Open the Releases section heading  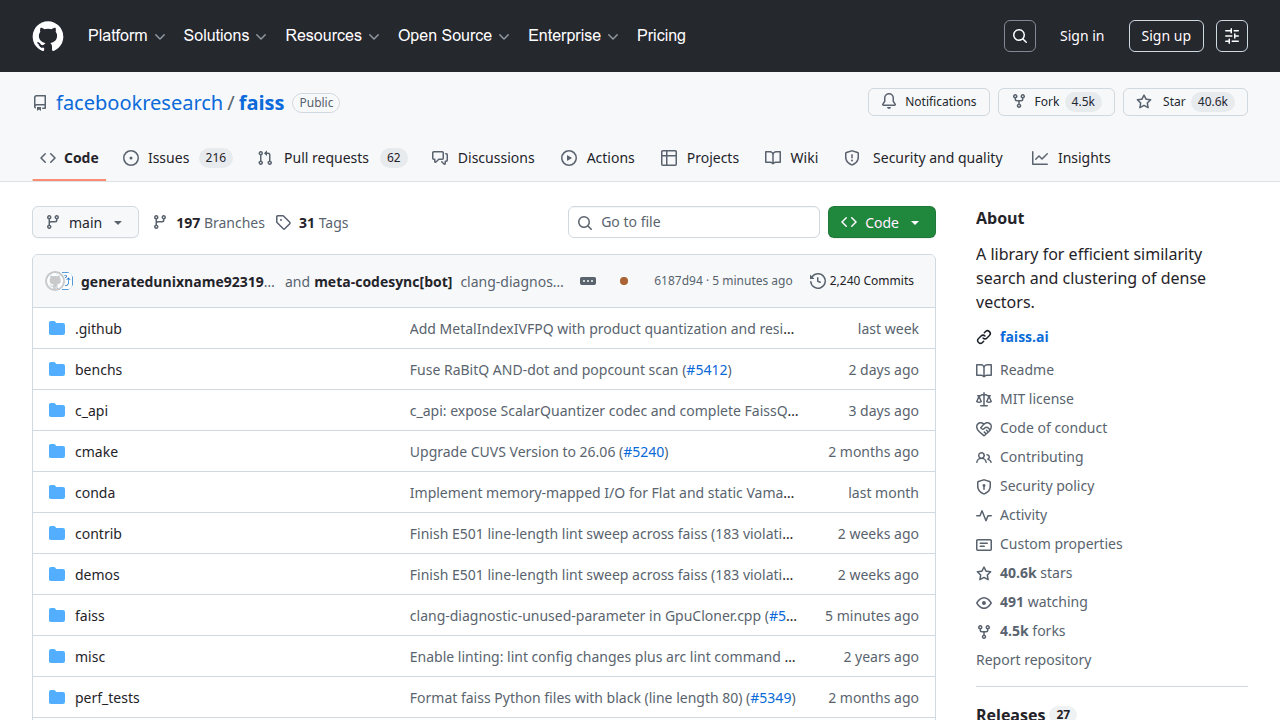coord(1010,714)
